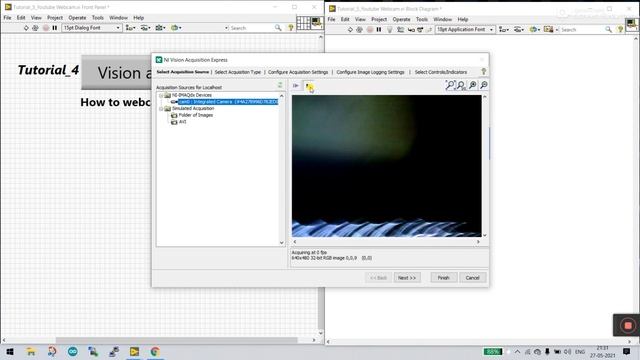Click the camera preview image
The height and width of the screenshot is (360, 640).
click(387, 166)
